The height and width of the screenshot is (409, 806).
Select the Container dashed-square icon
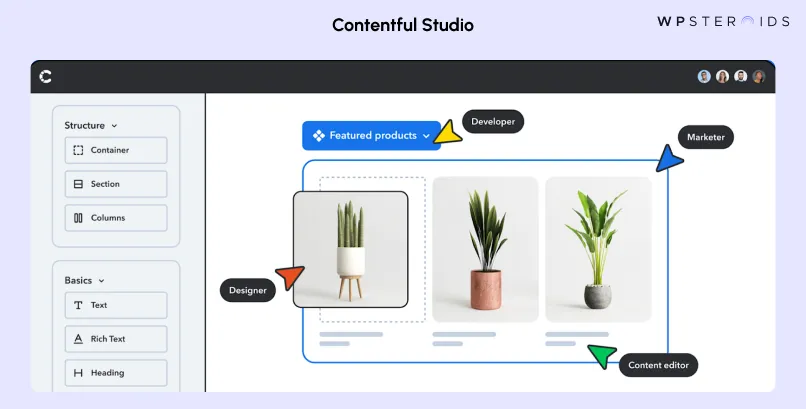(78, 150)
